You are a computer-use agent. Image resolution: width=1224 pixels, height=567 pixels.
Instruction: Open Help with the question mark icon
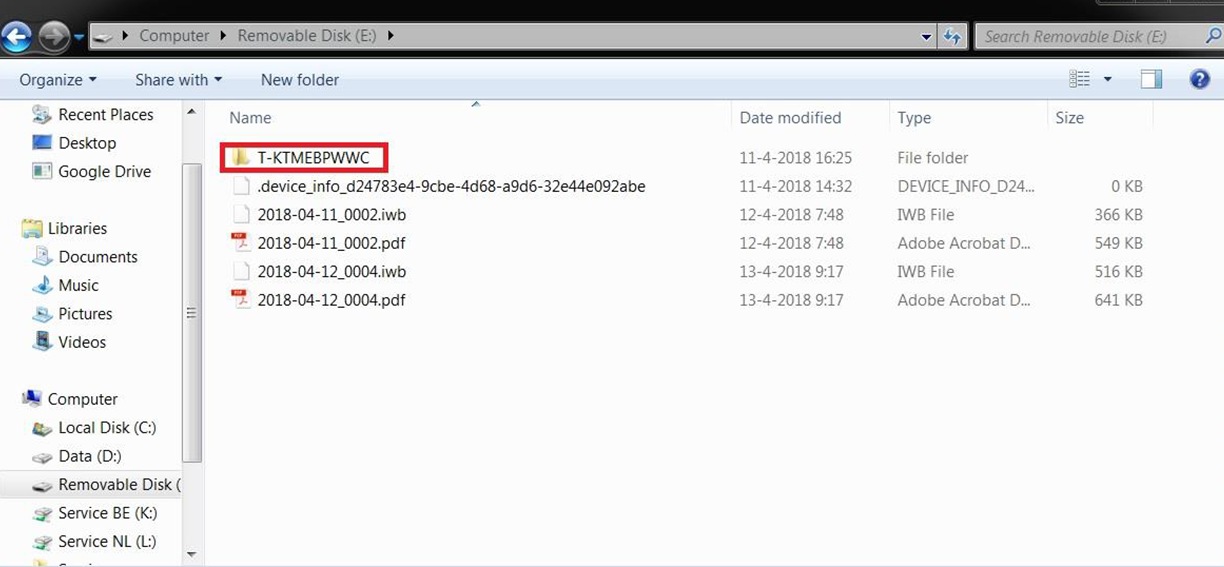click(x=1200, y=79)
